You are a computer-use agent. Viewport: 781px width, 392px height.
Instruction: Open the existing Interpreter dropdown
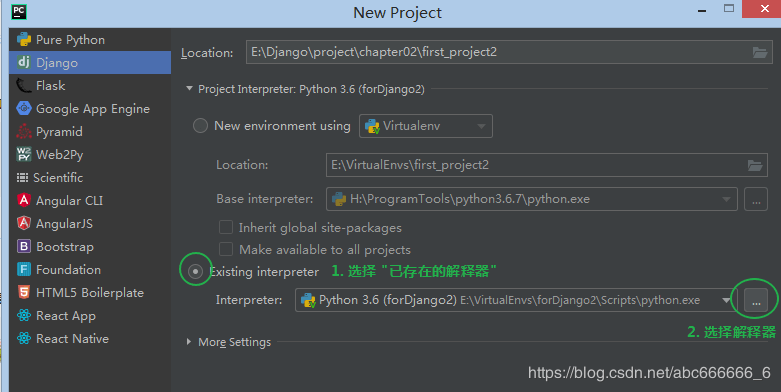pos(516,300)
